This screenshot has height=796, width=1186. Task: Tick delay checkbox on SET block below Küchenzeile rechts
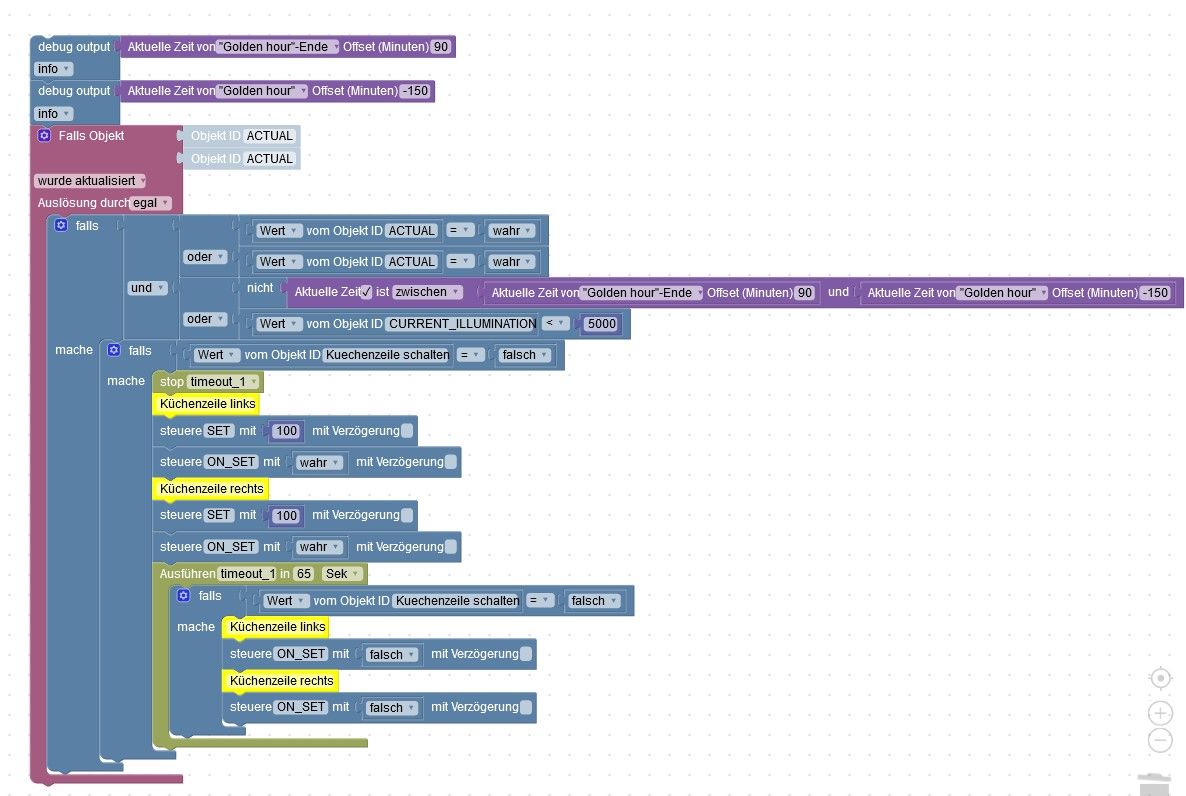coord(407,515)
